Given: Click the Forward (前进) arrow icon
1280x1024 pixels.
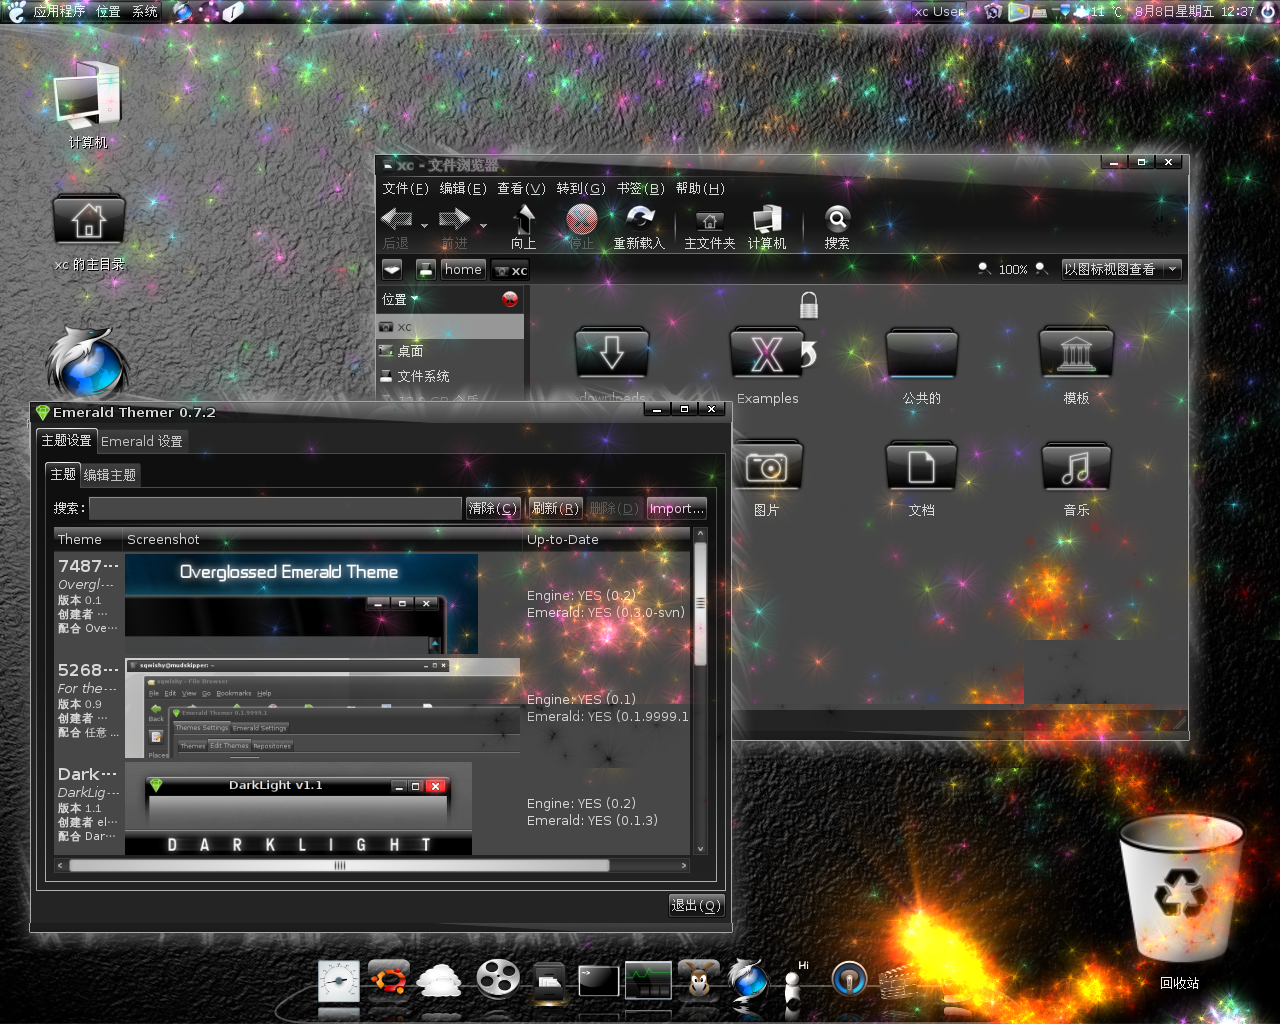Looking at the screenshot, I should tap(454, 219).
